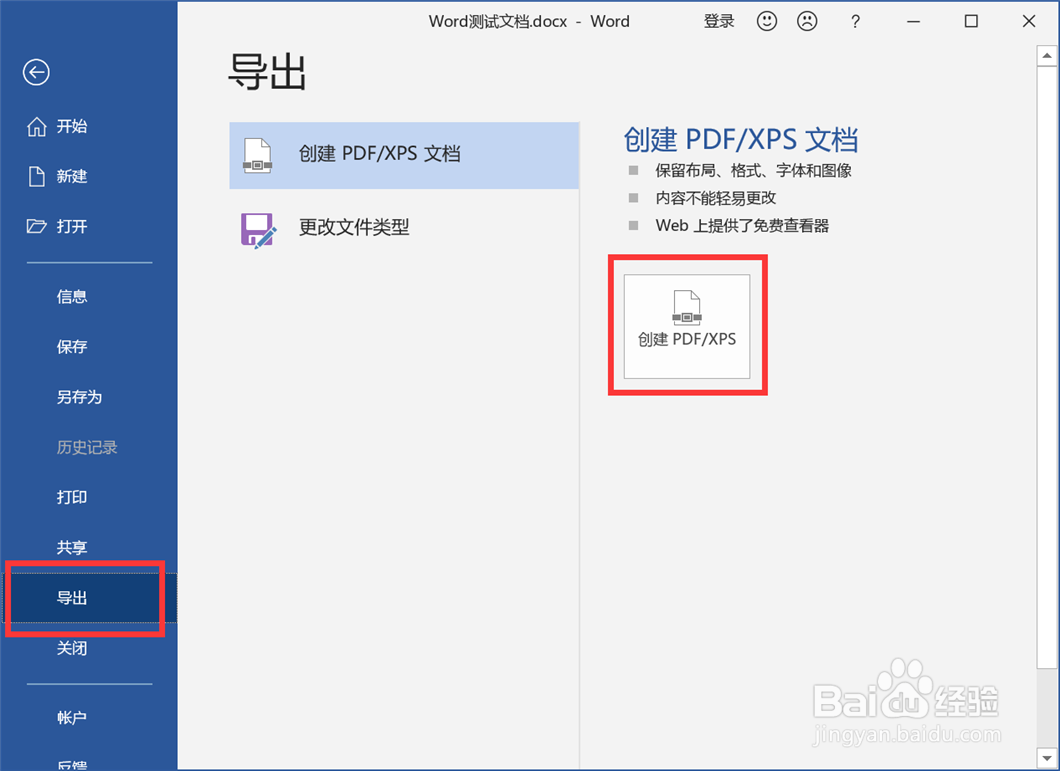Open the 共享 panel
The width and height of the screenshot is (1060, 771).
pyautogui.click(x=71, y=547)
